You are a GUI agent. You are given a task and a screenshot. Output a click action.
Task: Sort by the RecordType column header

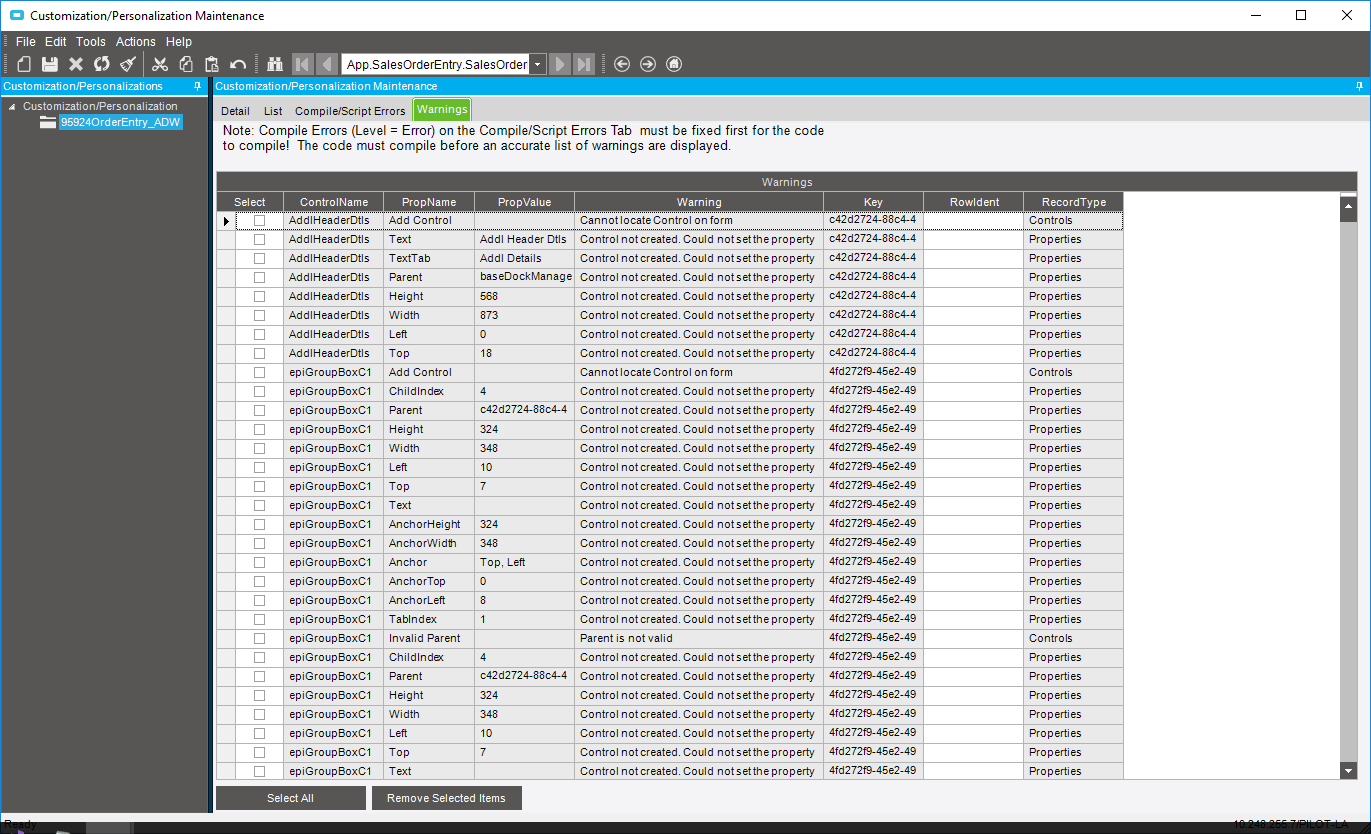(x=1073, y=202)
